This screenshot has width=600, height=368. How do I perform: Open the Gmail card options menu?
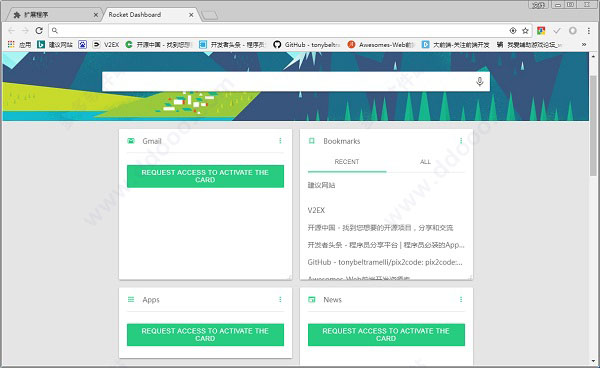coord(280,141)
